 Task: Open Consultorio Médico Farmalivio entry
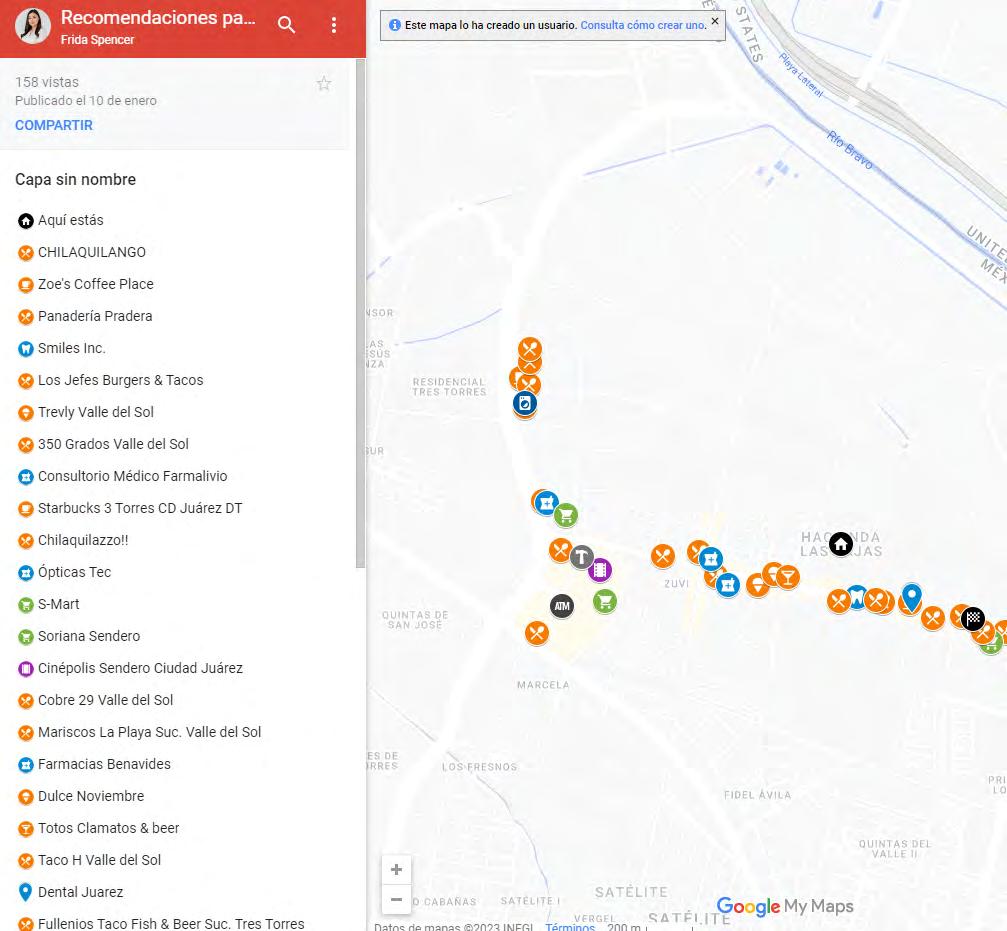coord(132,476)
